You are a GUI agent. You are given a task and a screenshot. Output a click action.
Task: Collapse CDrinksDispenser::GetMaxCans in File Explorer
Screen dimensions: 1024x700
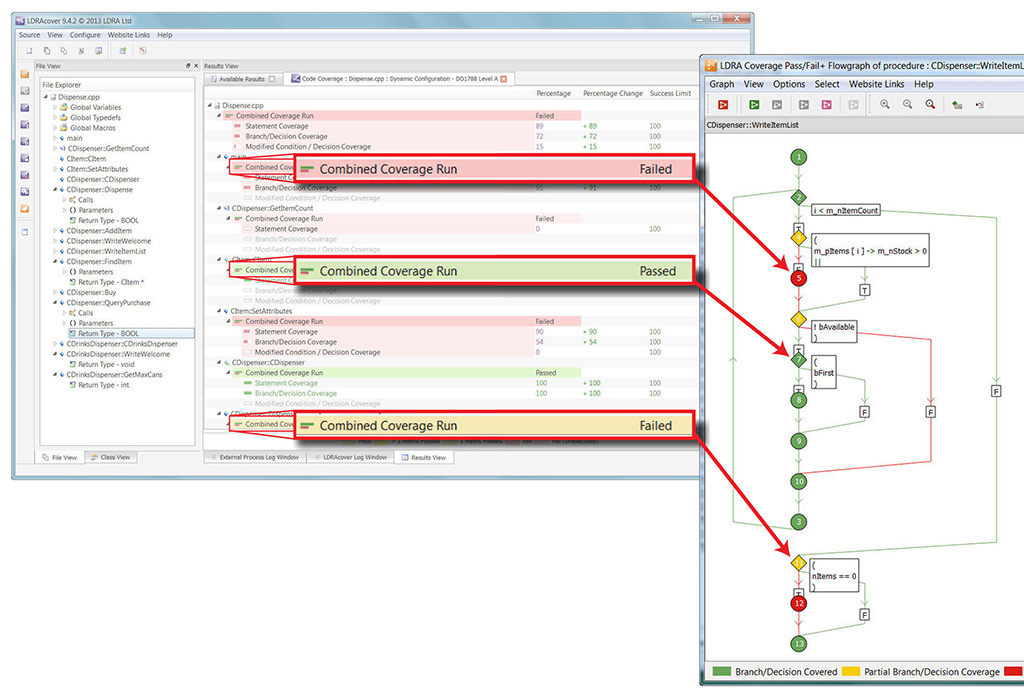tap(55, 375)
